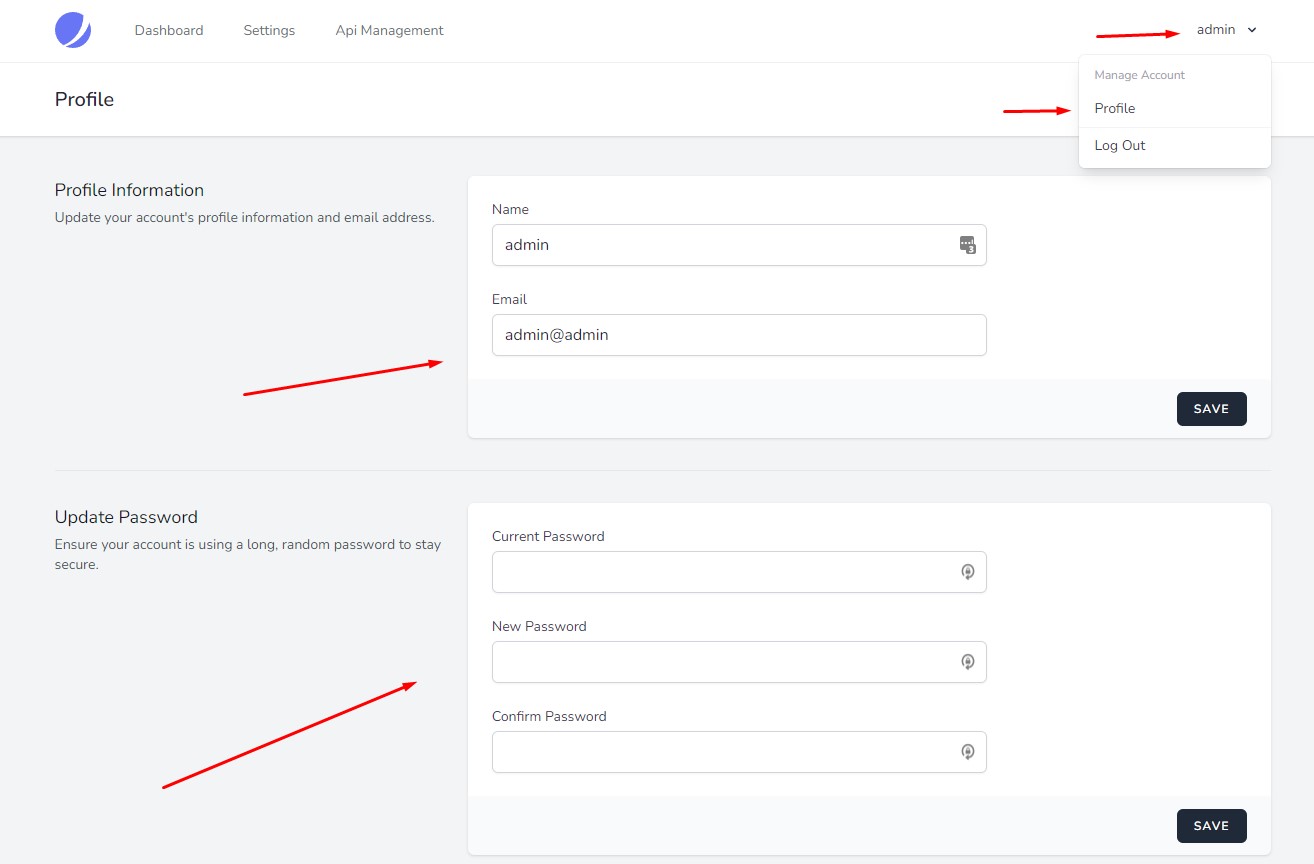Open Api Management page
1314x864 pixels.
click(x=389, y=31)
